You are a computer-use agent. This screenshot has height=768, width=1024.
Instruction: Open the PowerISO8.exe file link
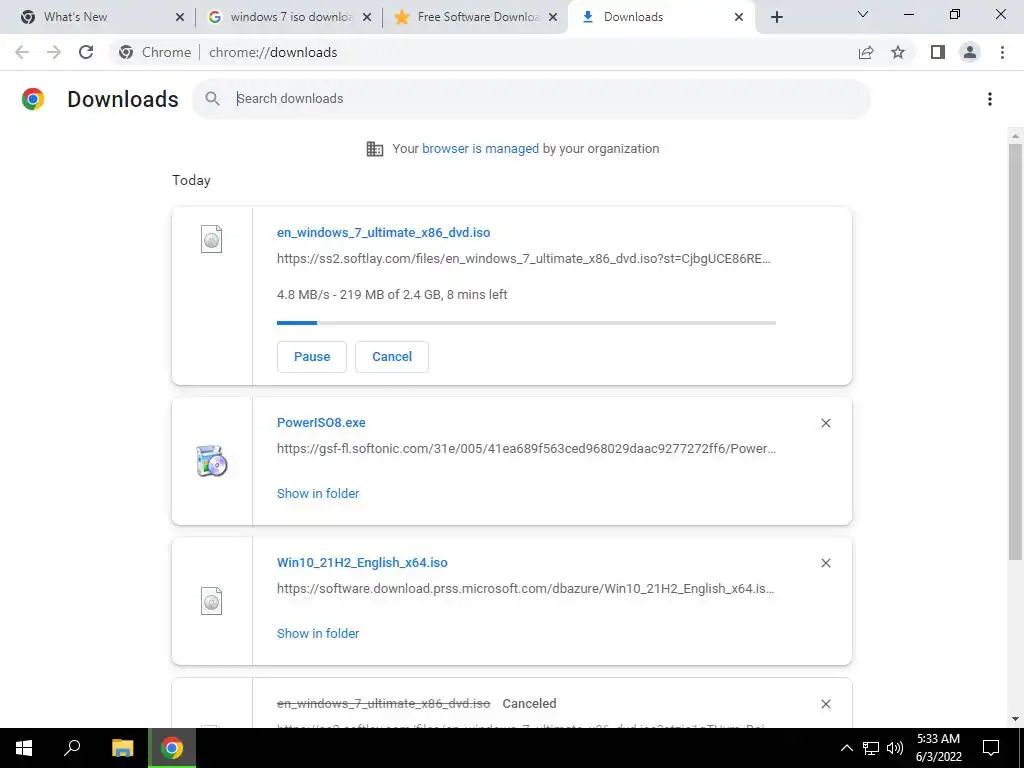[x=321, y=423]
